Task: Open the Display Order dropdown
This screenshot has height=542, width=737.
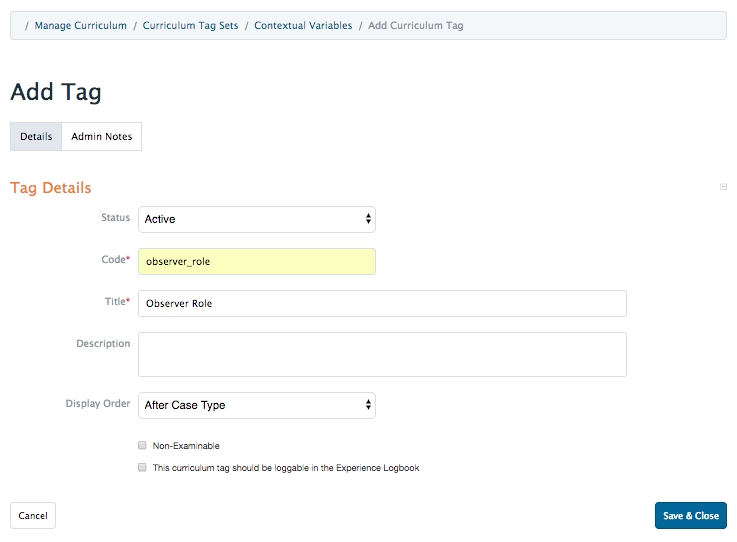Action: [x=256, y=405]
